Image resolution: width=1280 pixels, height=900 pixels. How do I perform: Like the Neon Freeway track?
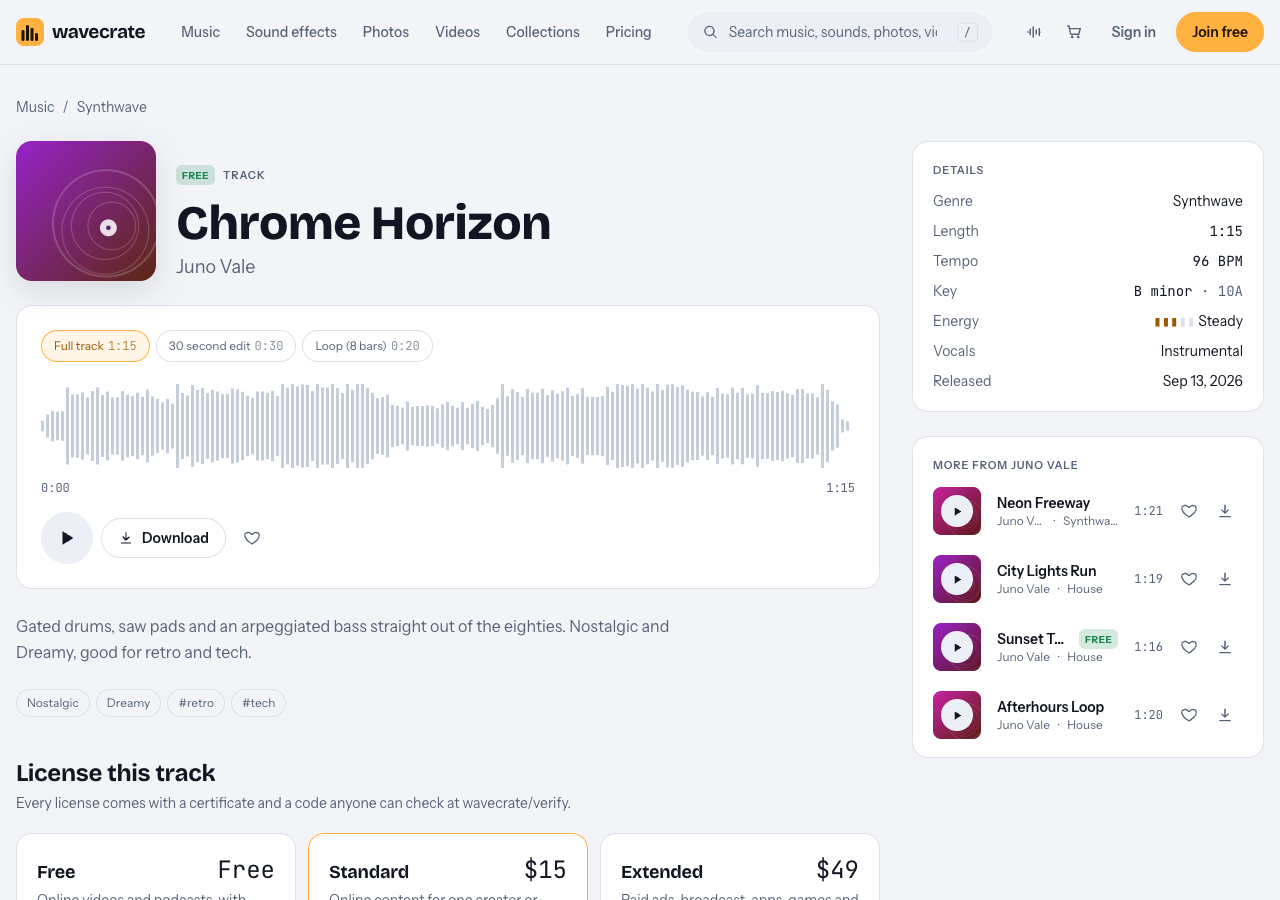pos(1189,511)
